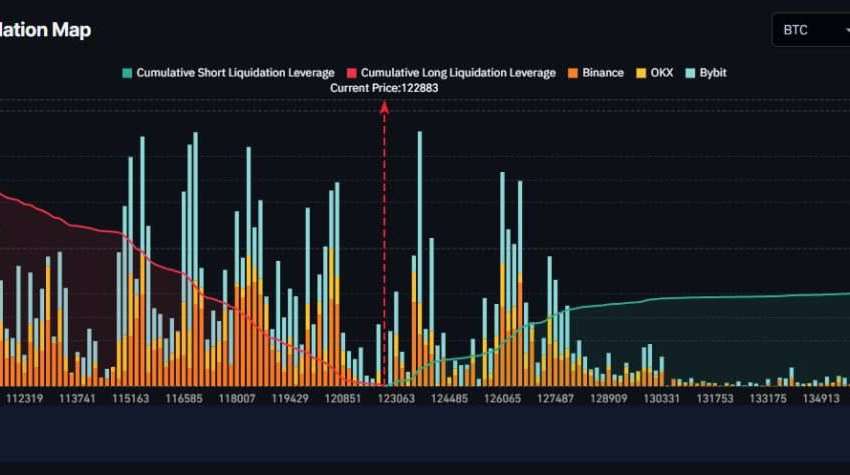Image resolution: width=850 pixels, height=475 pixels.
Task: Click the red Cumulative Long Liquidation legend square
Action: click(x=351, y=73)
